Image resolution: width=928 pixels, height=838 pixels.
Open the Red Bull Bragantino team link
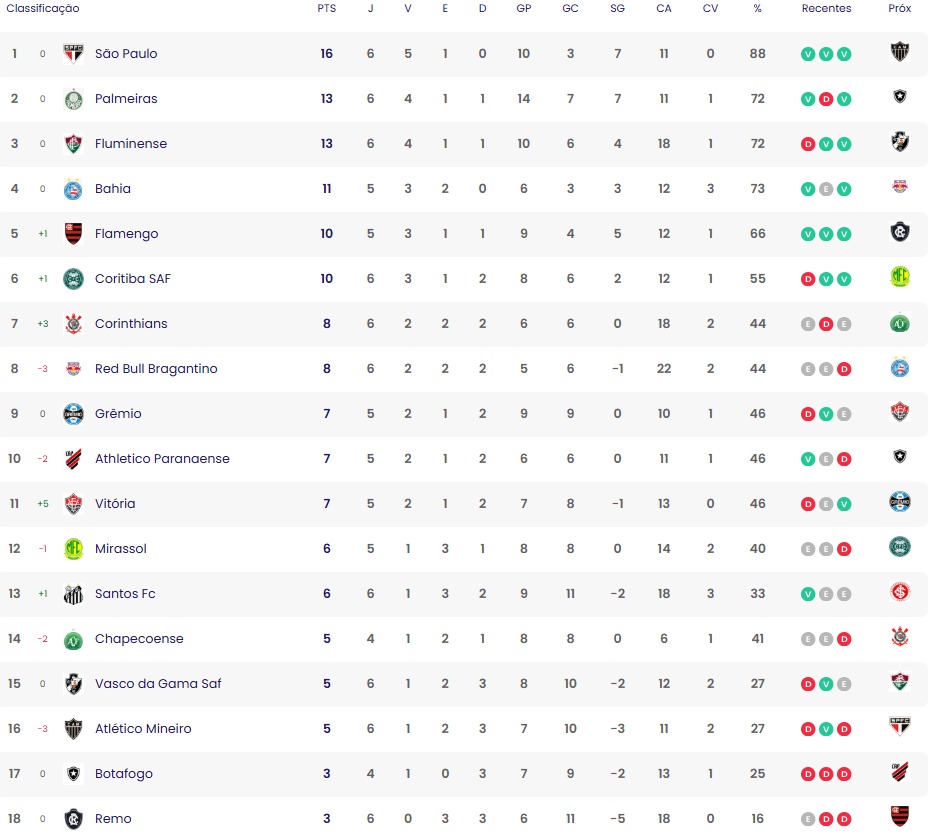(x=156, y=369)
